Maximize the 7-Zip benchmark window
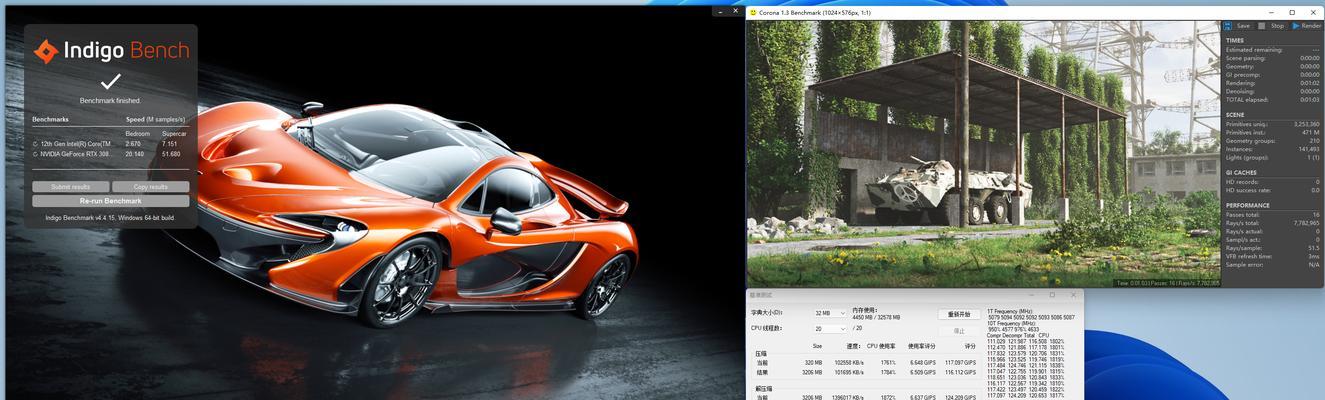 coord(1052,295)
